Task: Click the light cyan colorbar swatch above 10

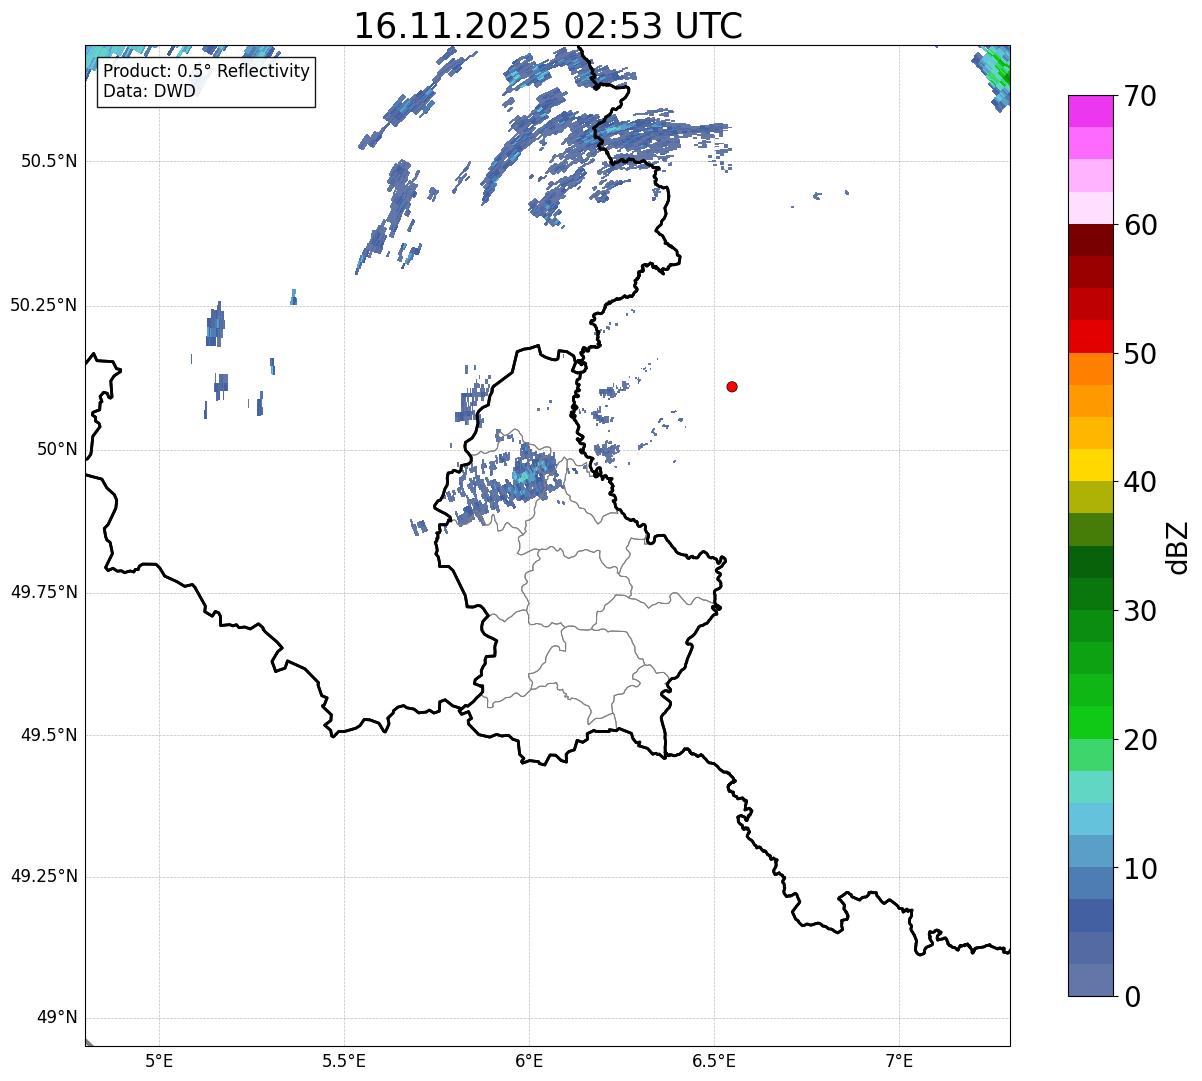Action: (x=1091, y=819)
